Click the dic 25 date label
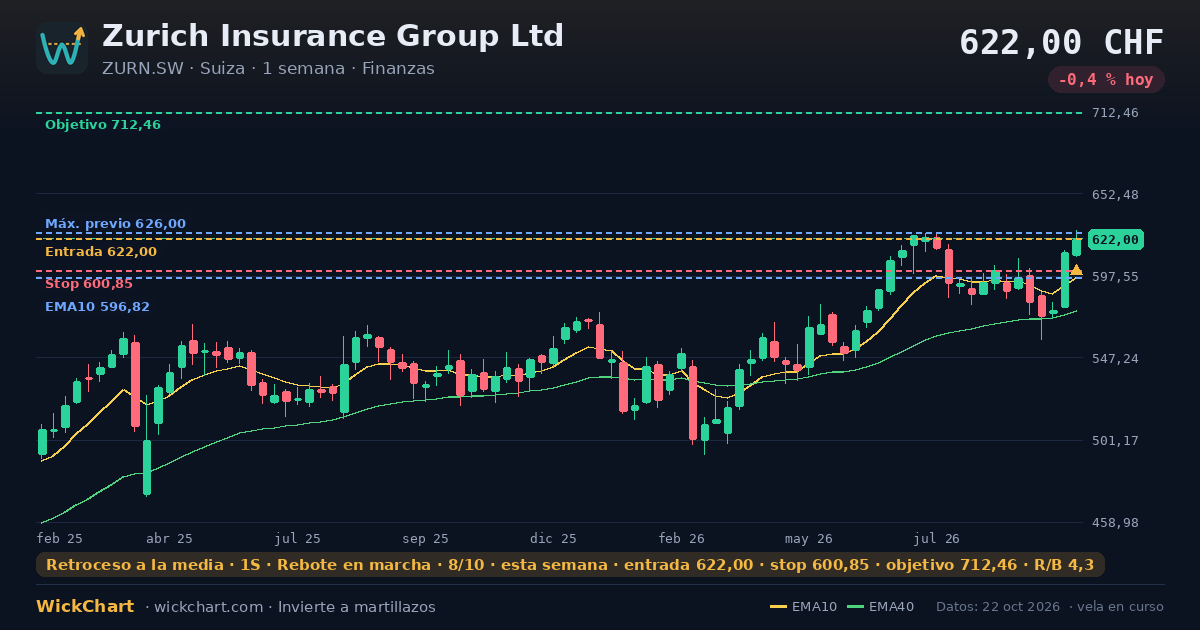 pos(554,538)
